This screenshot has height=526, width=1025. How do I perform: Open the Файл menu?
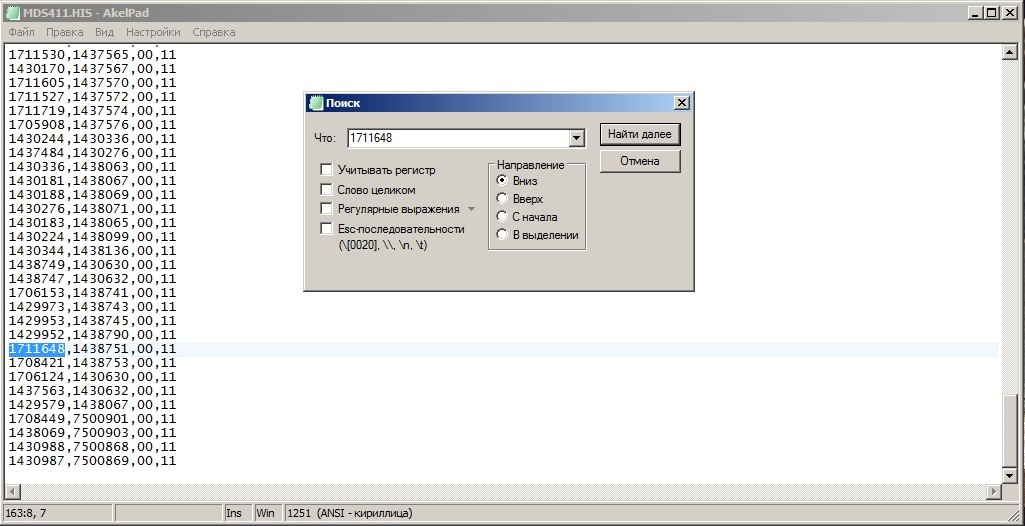click(21, 32)
